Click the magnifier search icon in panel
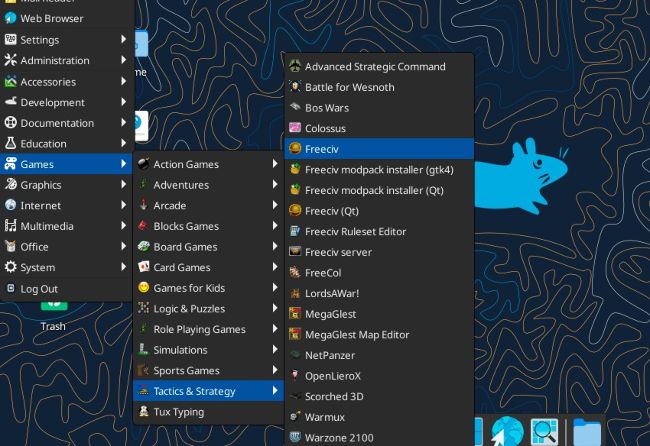Screen dimensions: 650x446 tap(544, 432)
